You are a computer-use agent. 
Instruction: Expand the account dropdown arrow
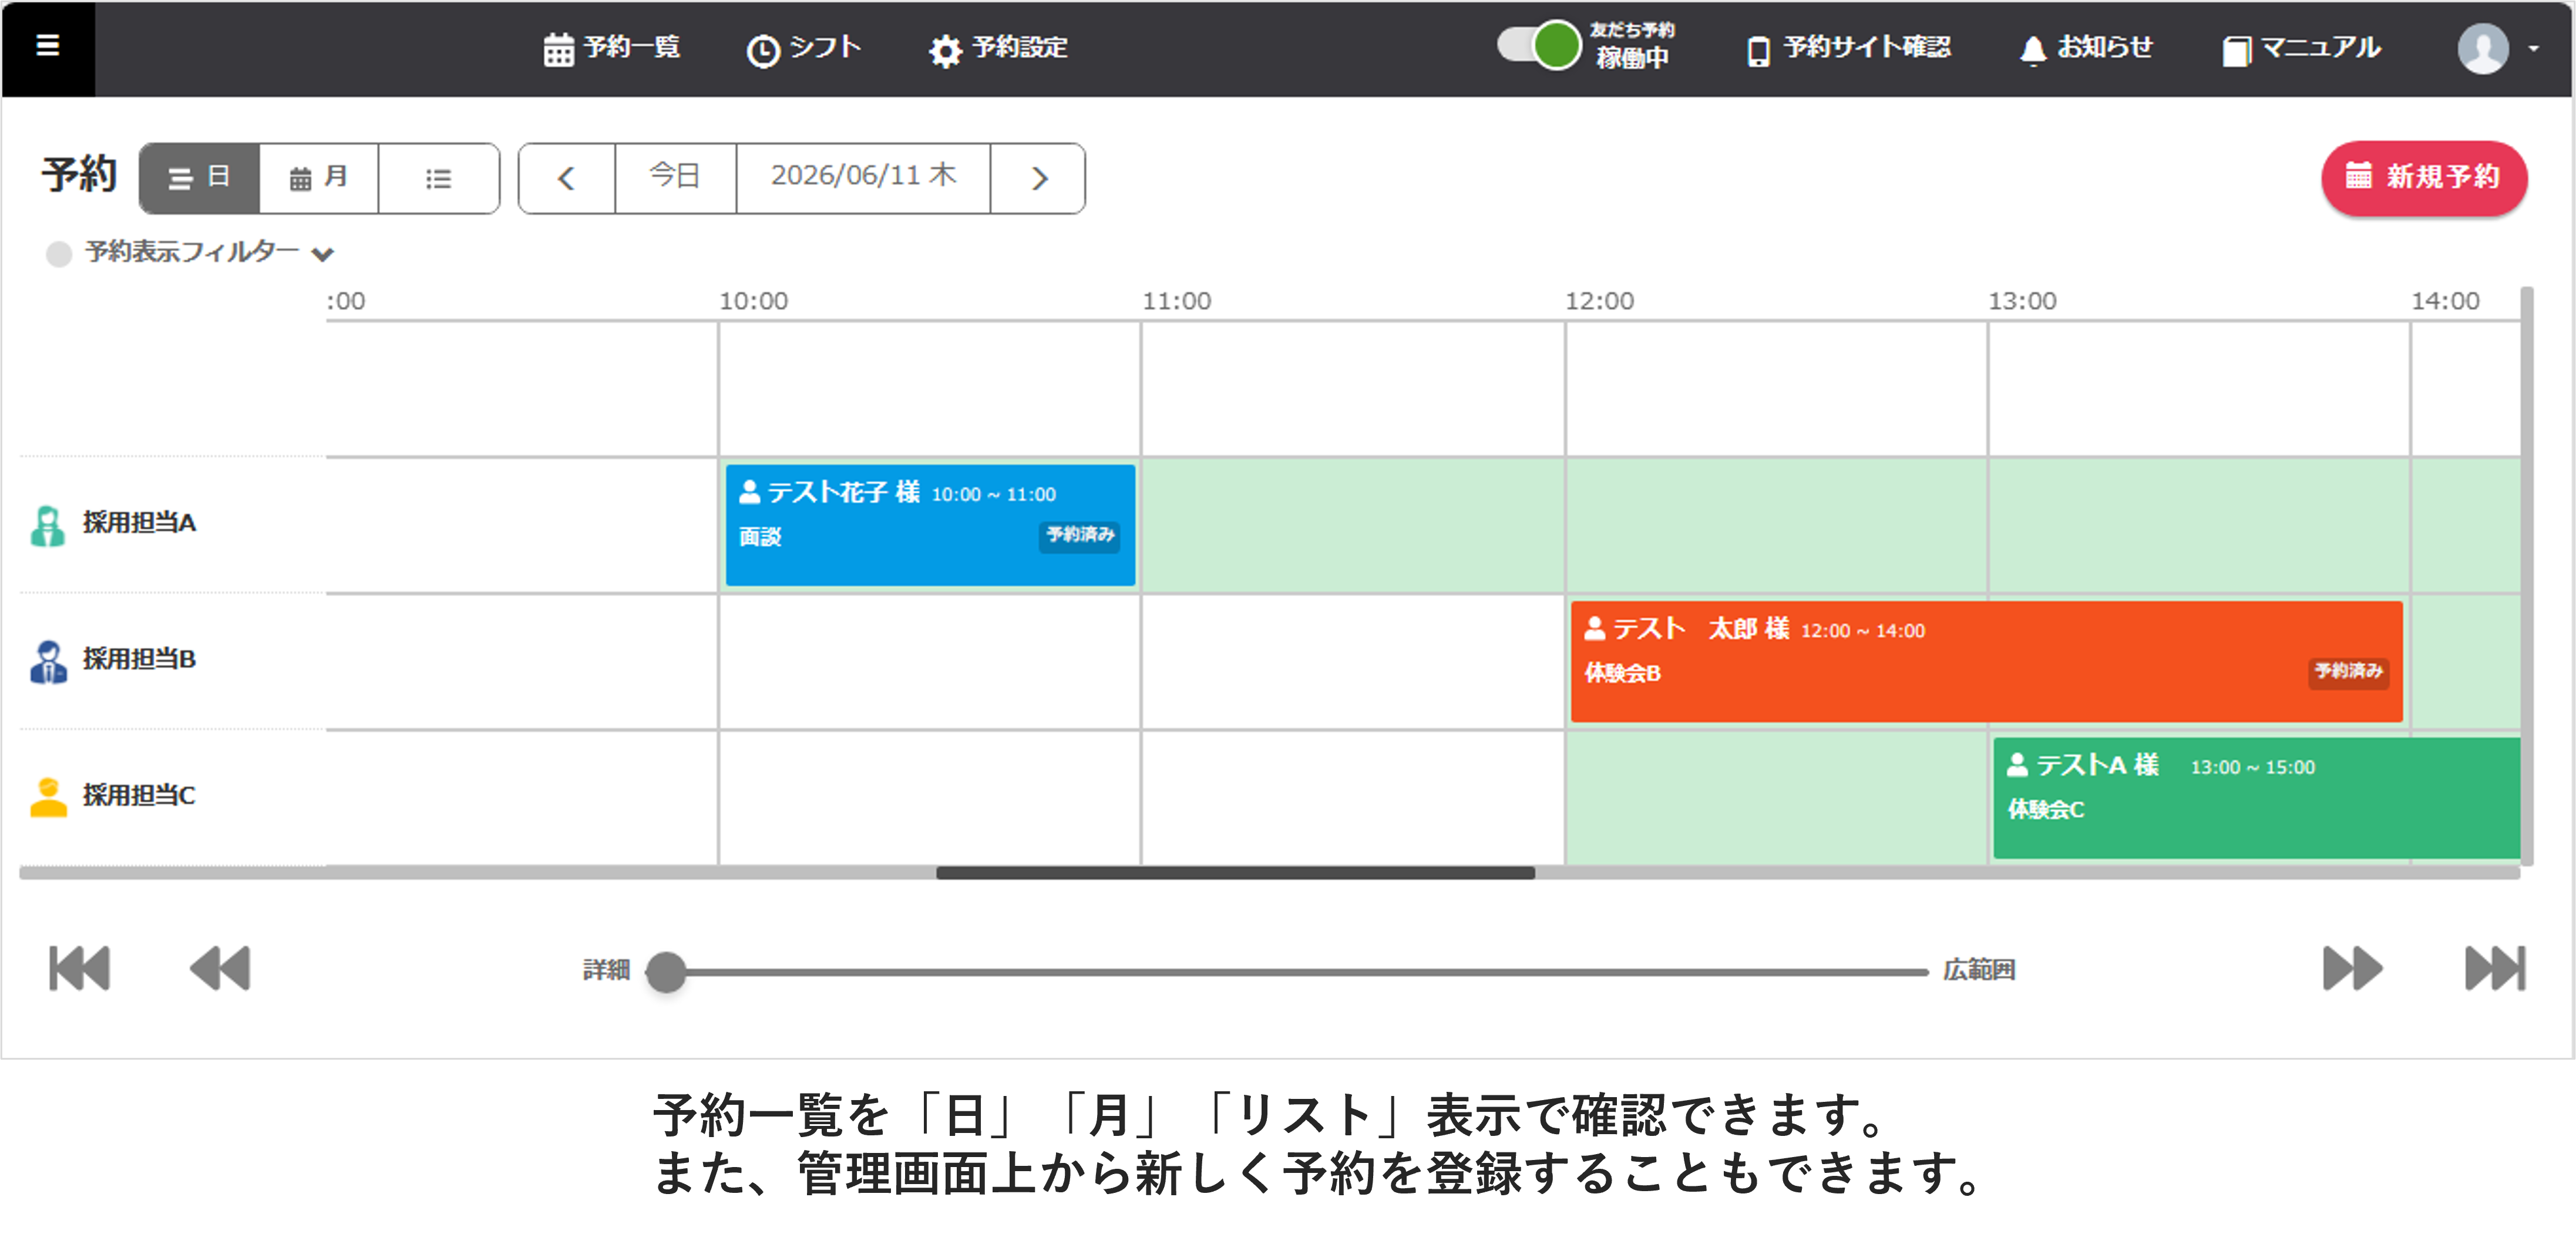(x=2533, y=48)
